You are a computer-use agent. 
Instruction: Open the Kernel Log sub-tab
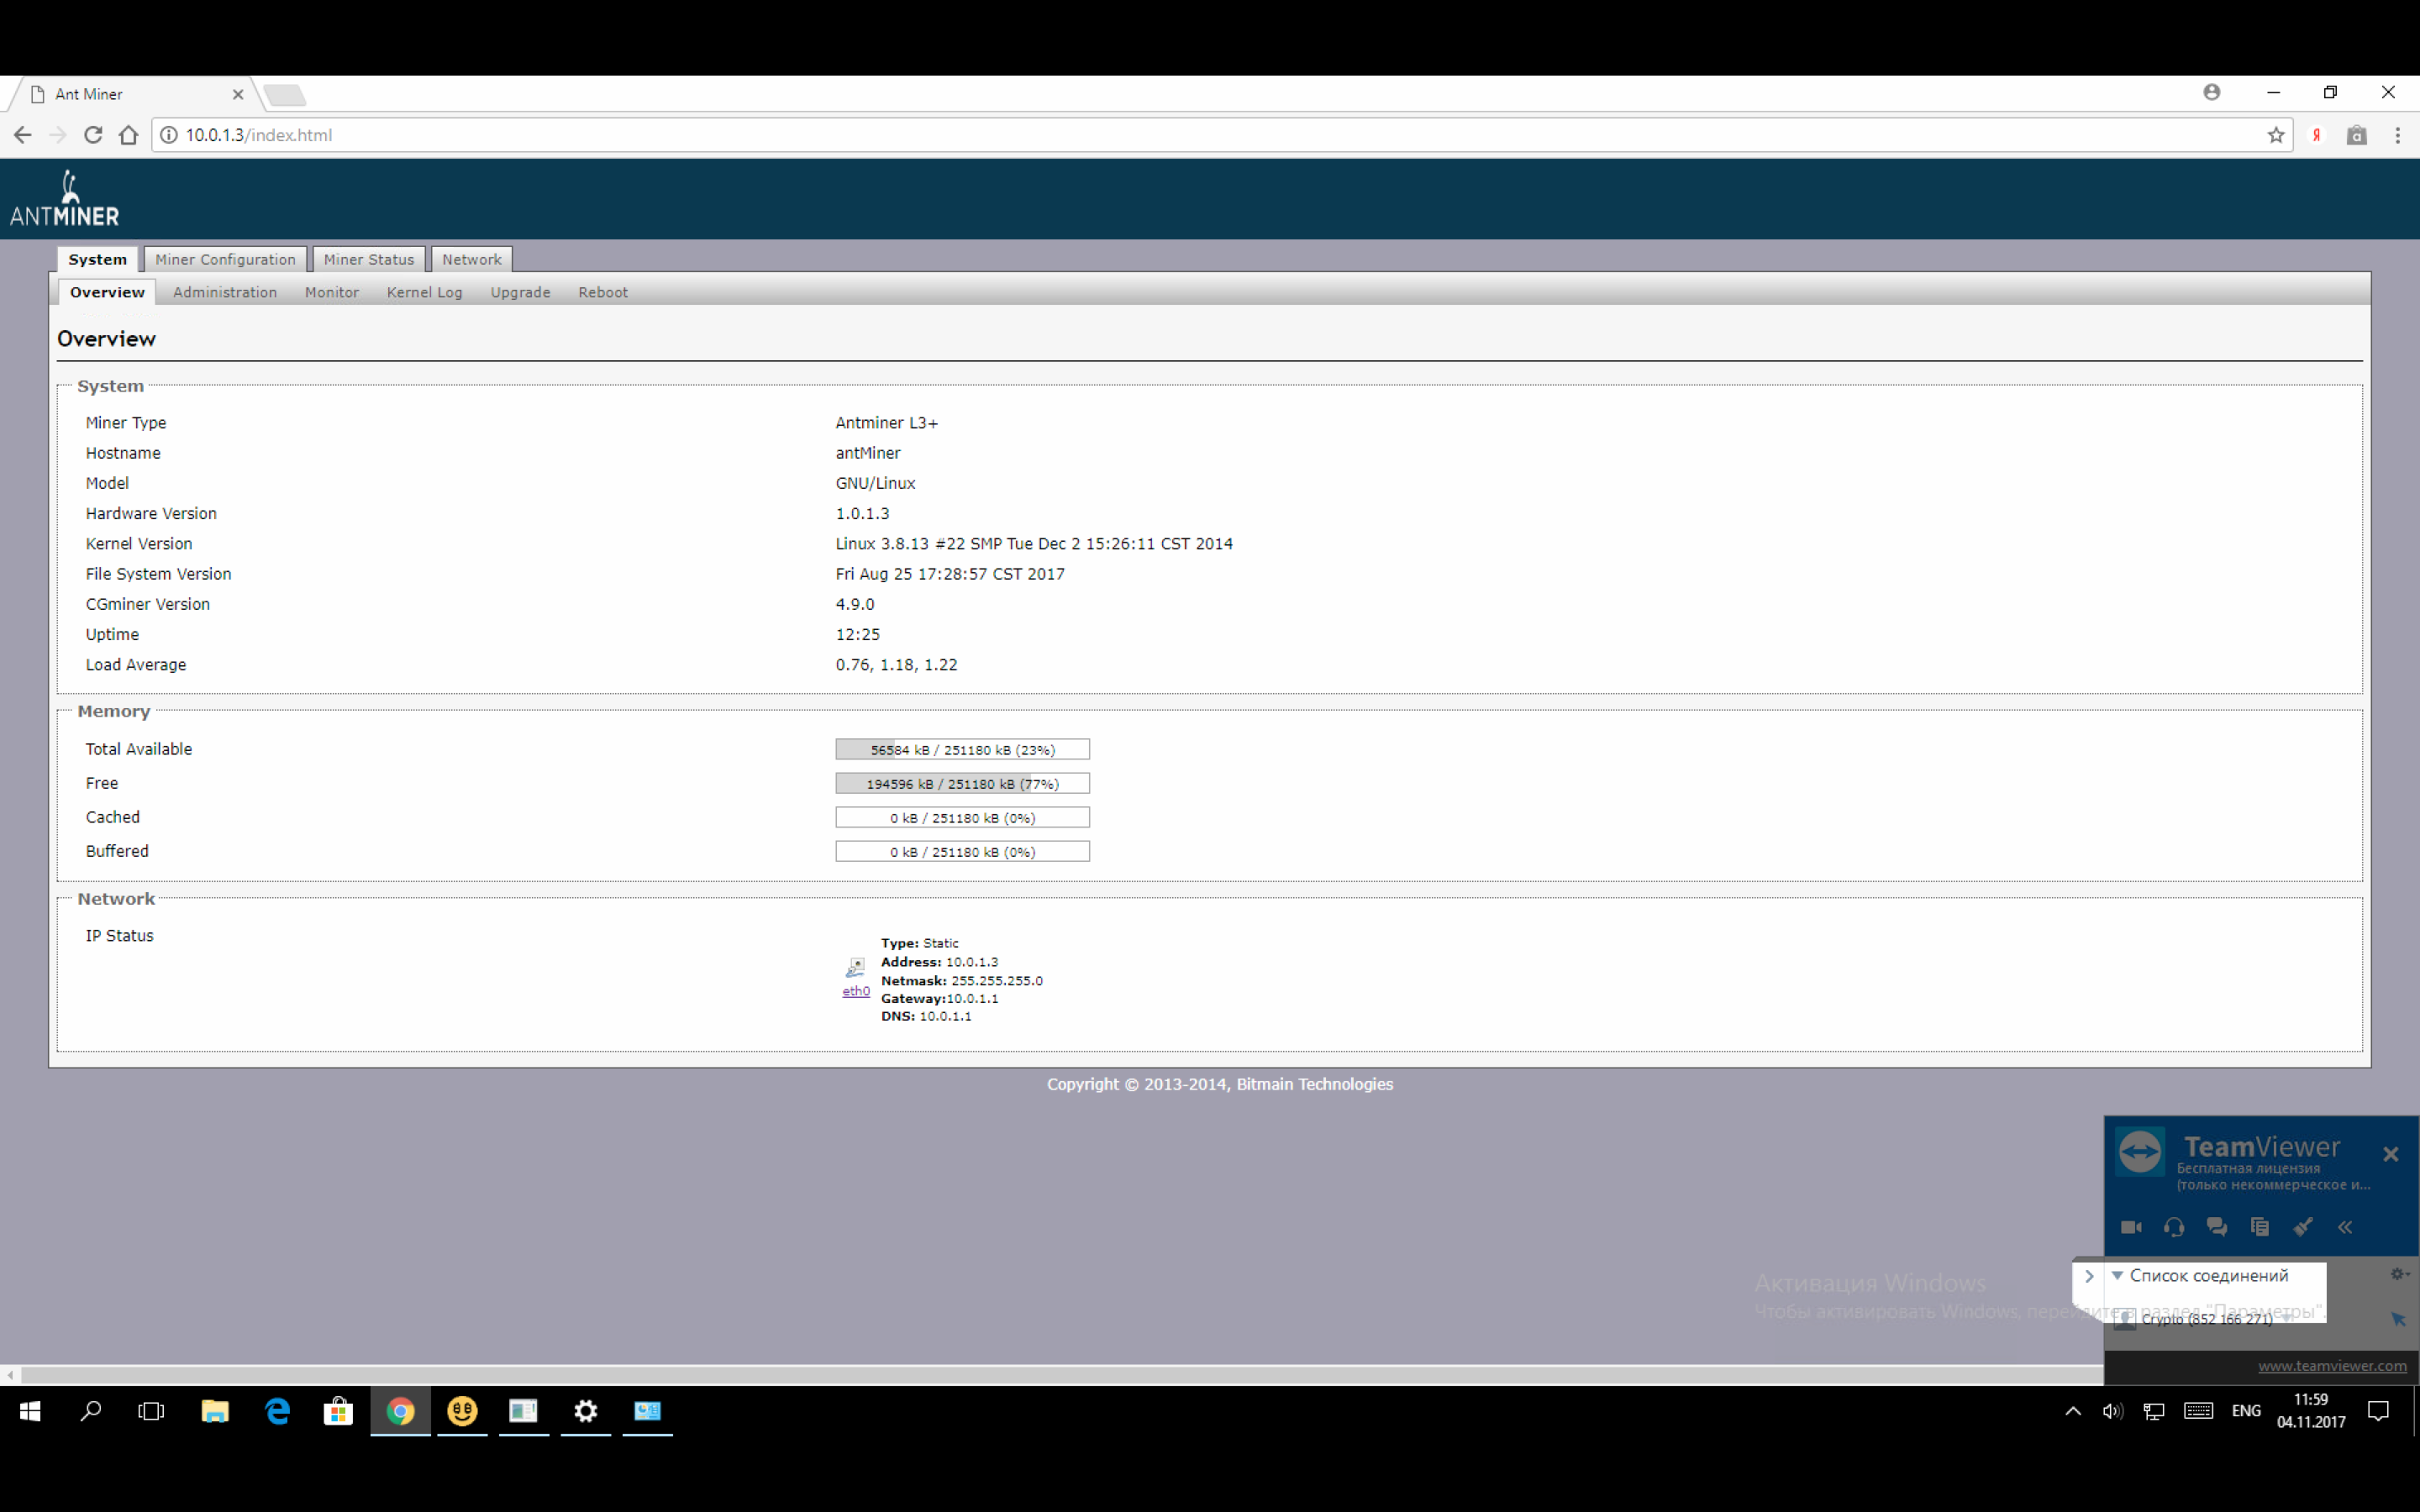tap(424, 292)
